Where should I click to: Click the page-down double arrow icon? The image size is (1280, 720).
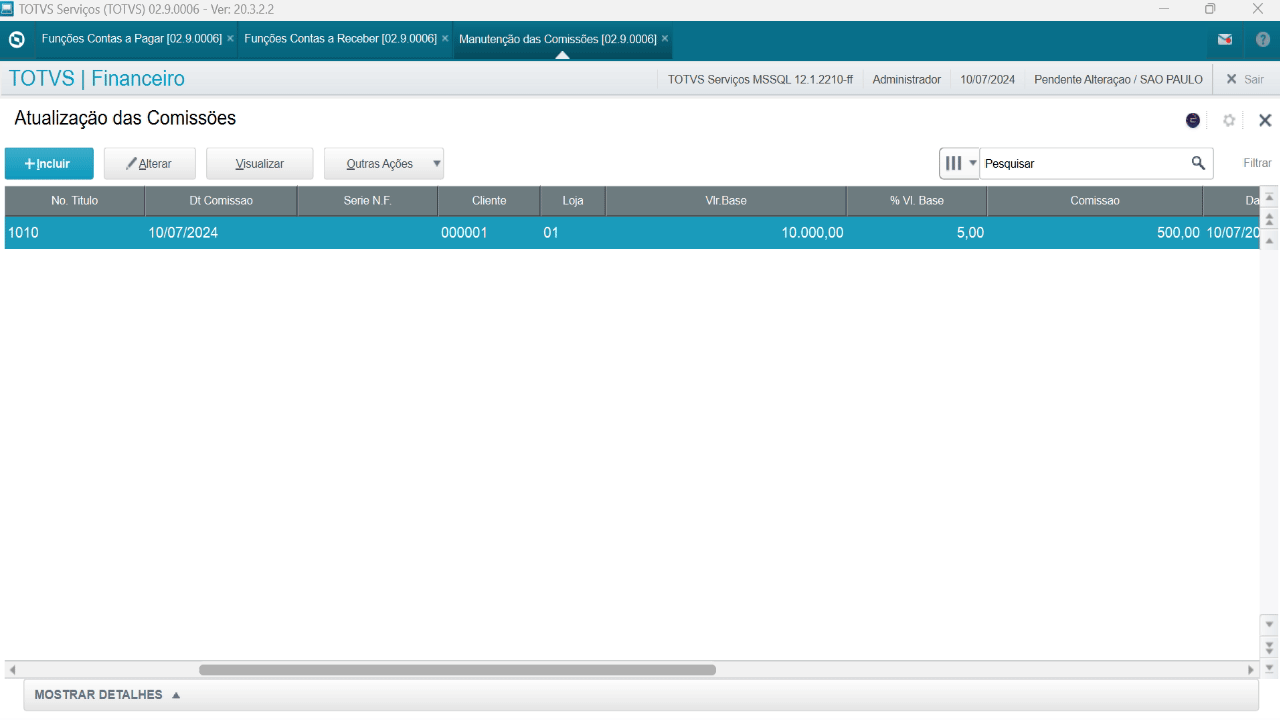click(1269, 646)
